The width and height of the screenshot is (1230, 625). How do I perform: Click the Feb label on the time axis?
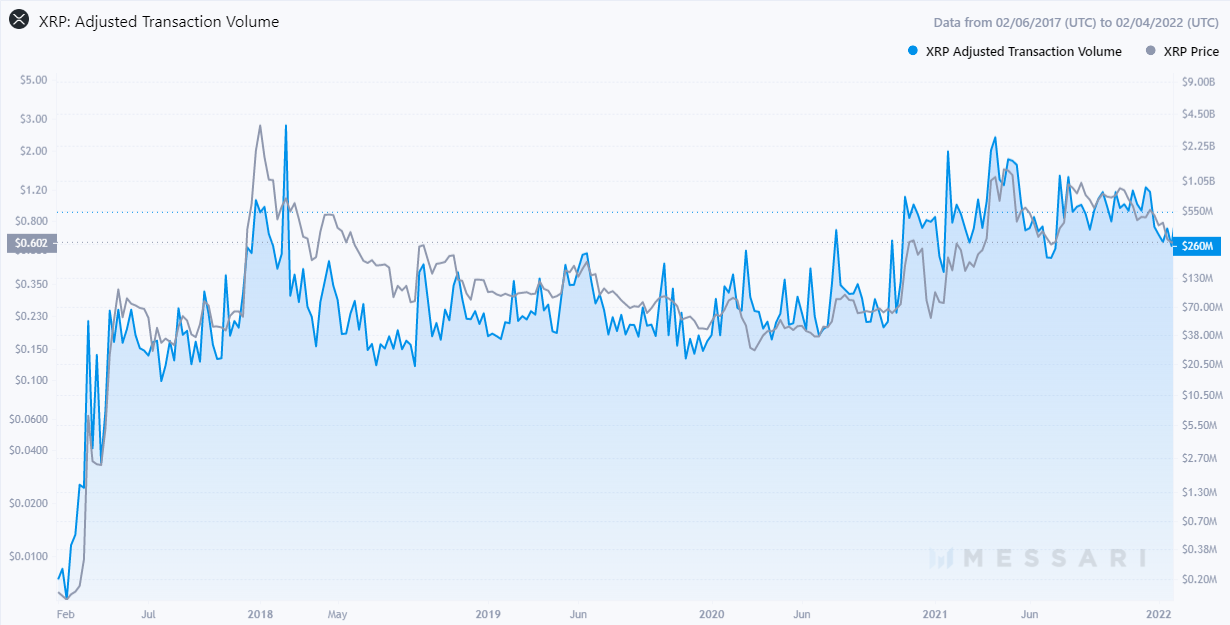pyautogui.click(x=65, y=613)
